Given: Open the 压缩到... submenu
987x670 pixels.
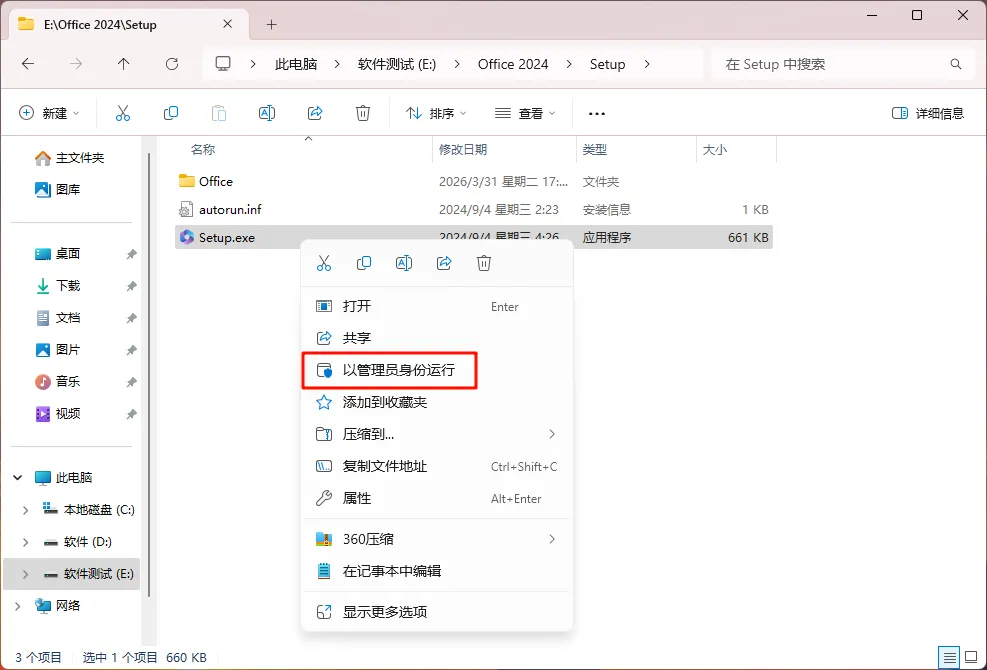Looking at the screenshot, I should (437, 434).
